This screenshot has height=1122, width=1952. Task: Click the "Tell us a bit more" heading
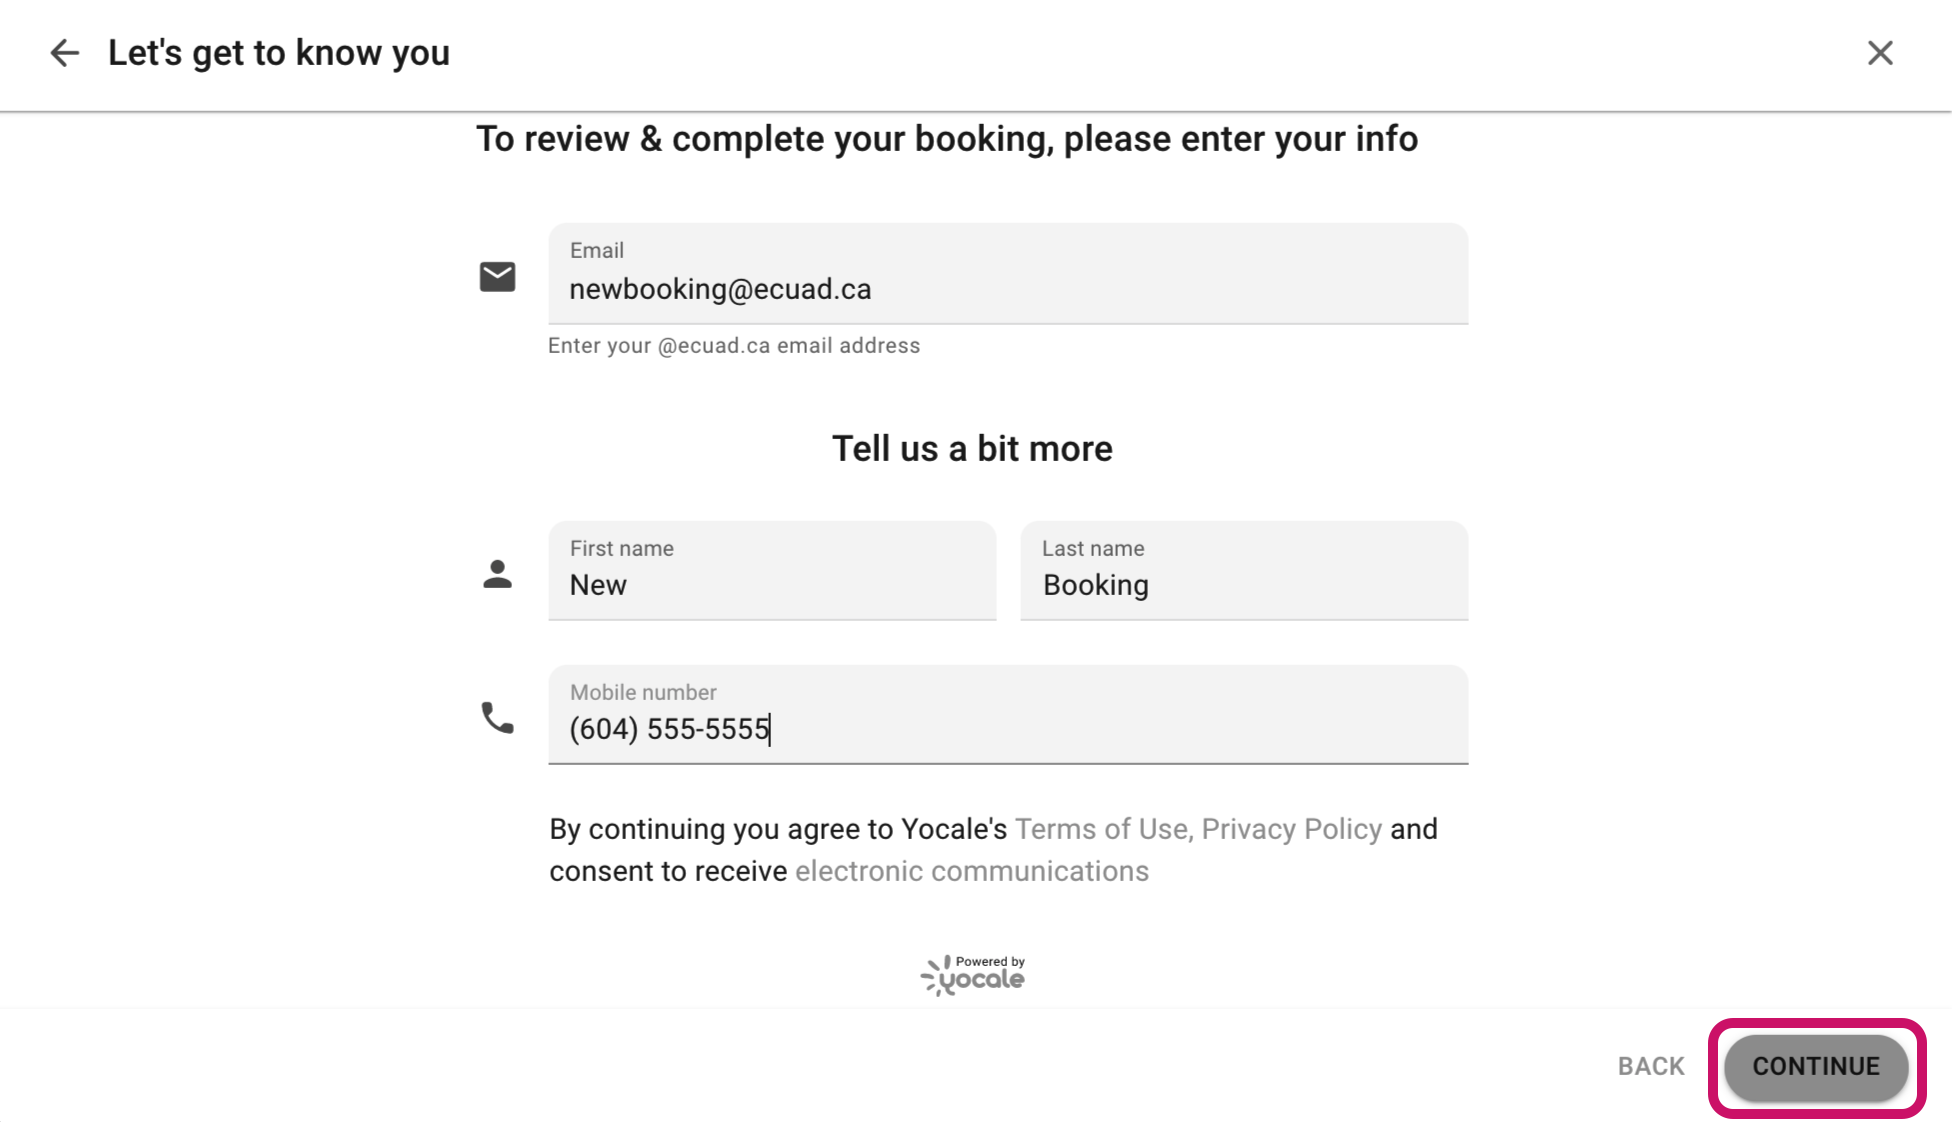(972, 449)
